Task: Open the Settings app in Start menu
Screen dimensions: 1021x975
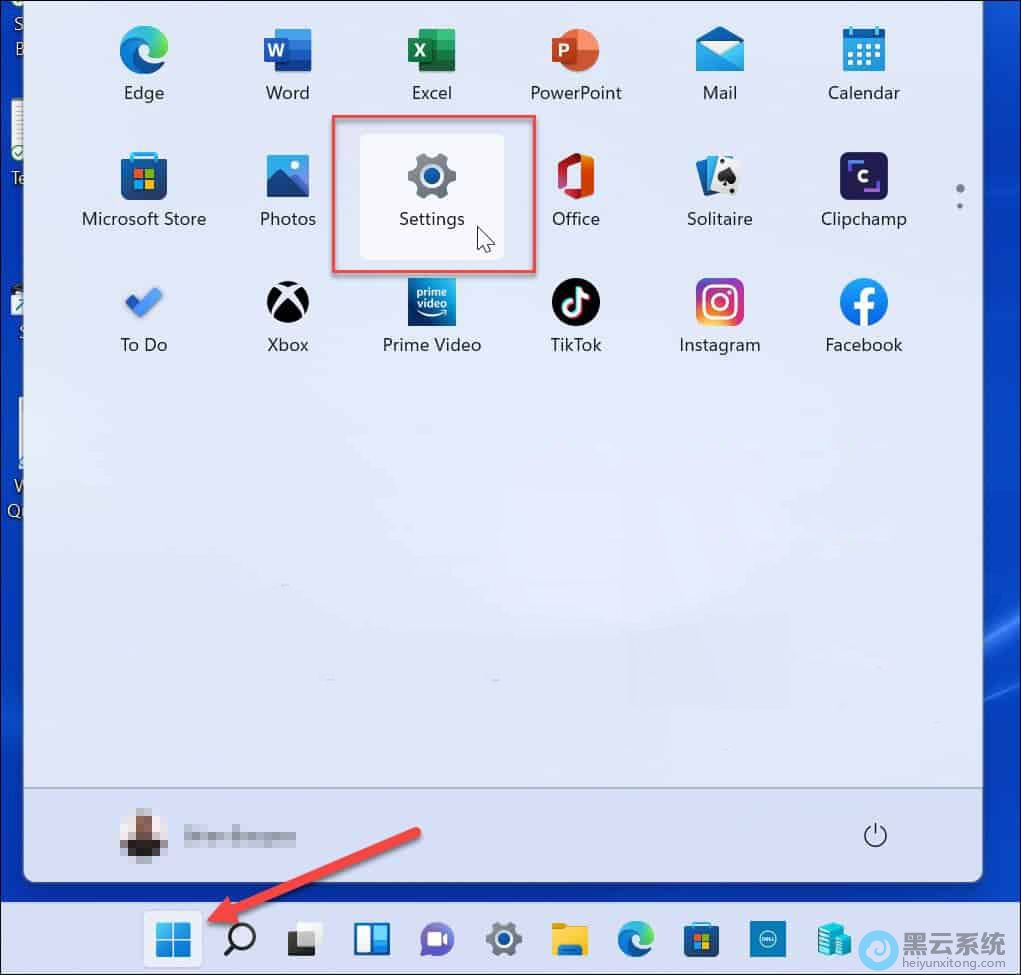Action: click(x=431, y=196)
